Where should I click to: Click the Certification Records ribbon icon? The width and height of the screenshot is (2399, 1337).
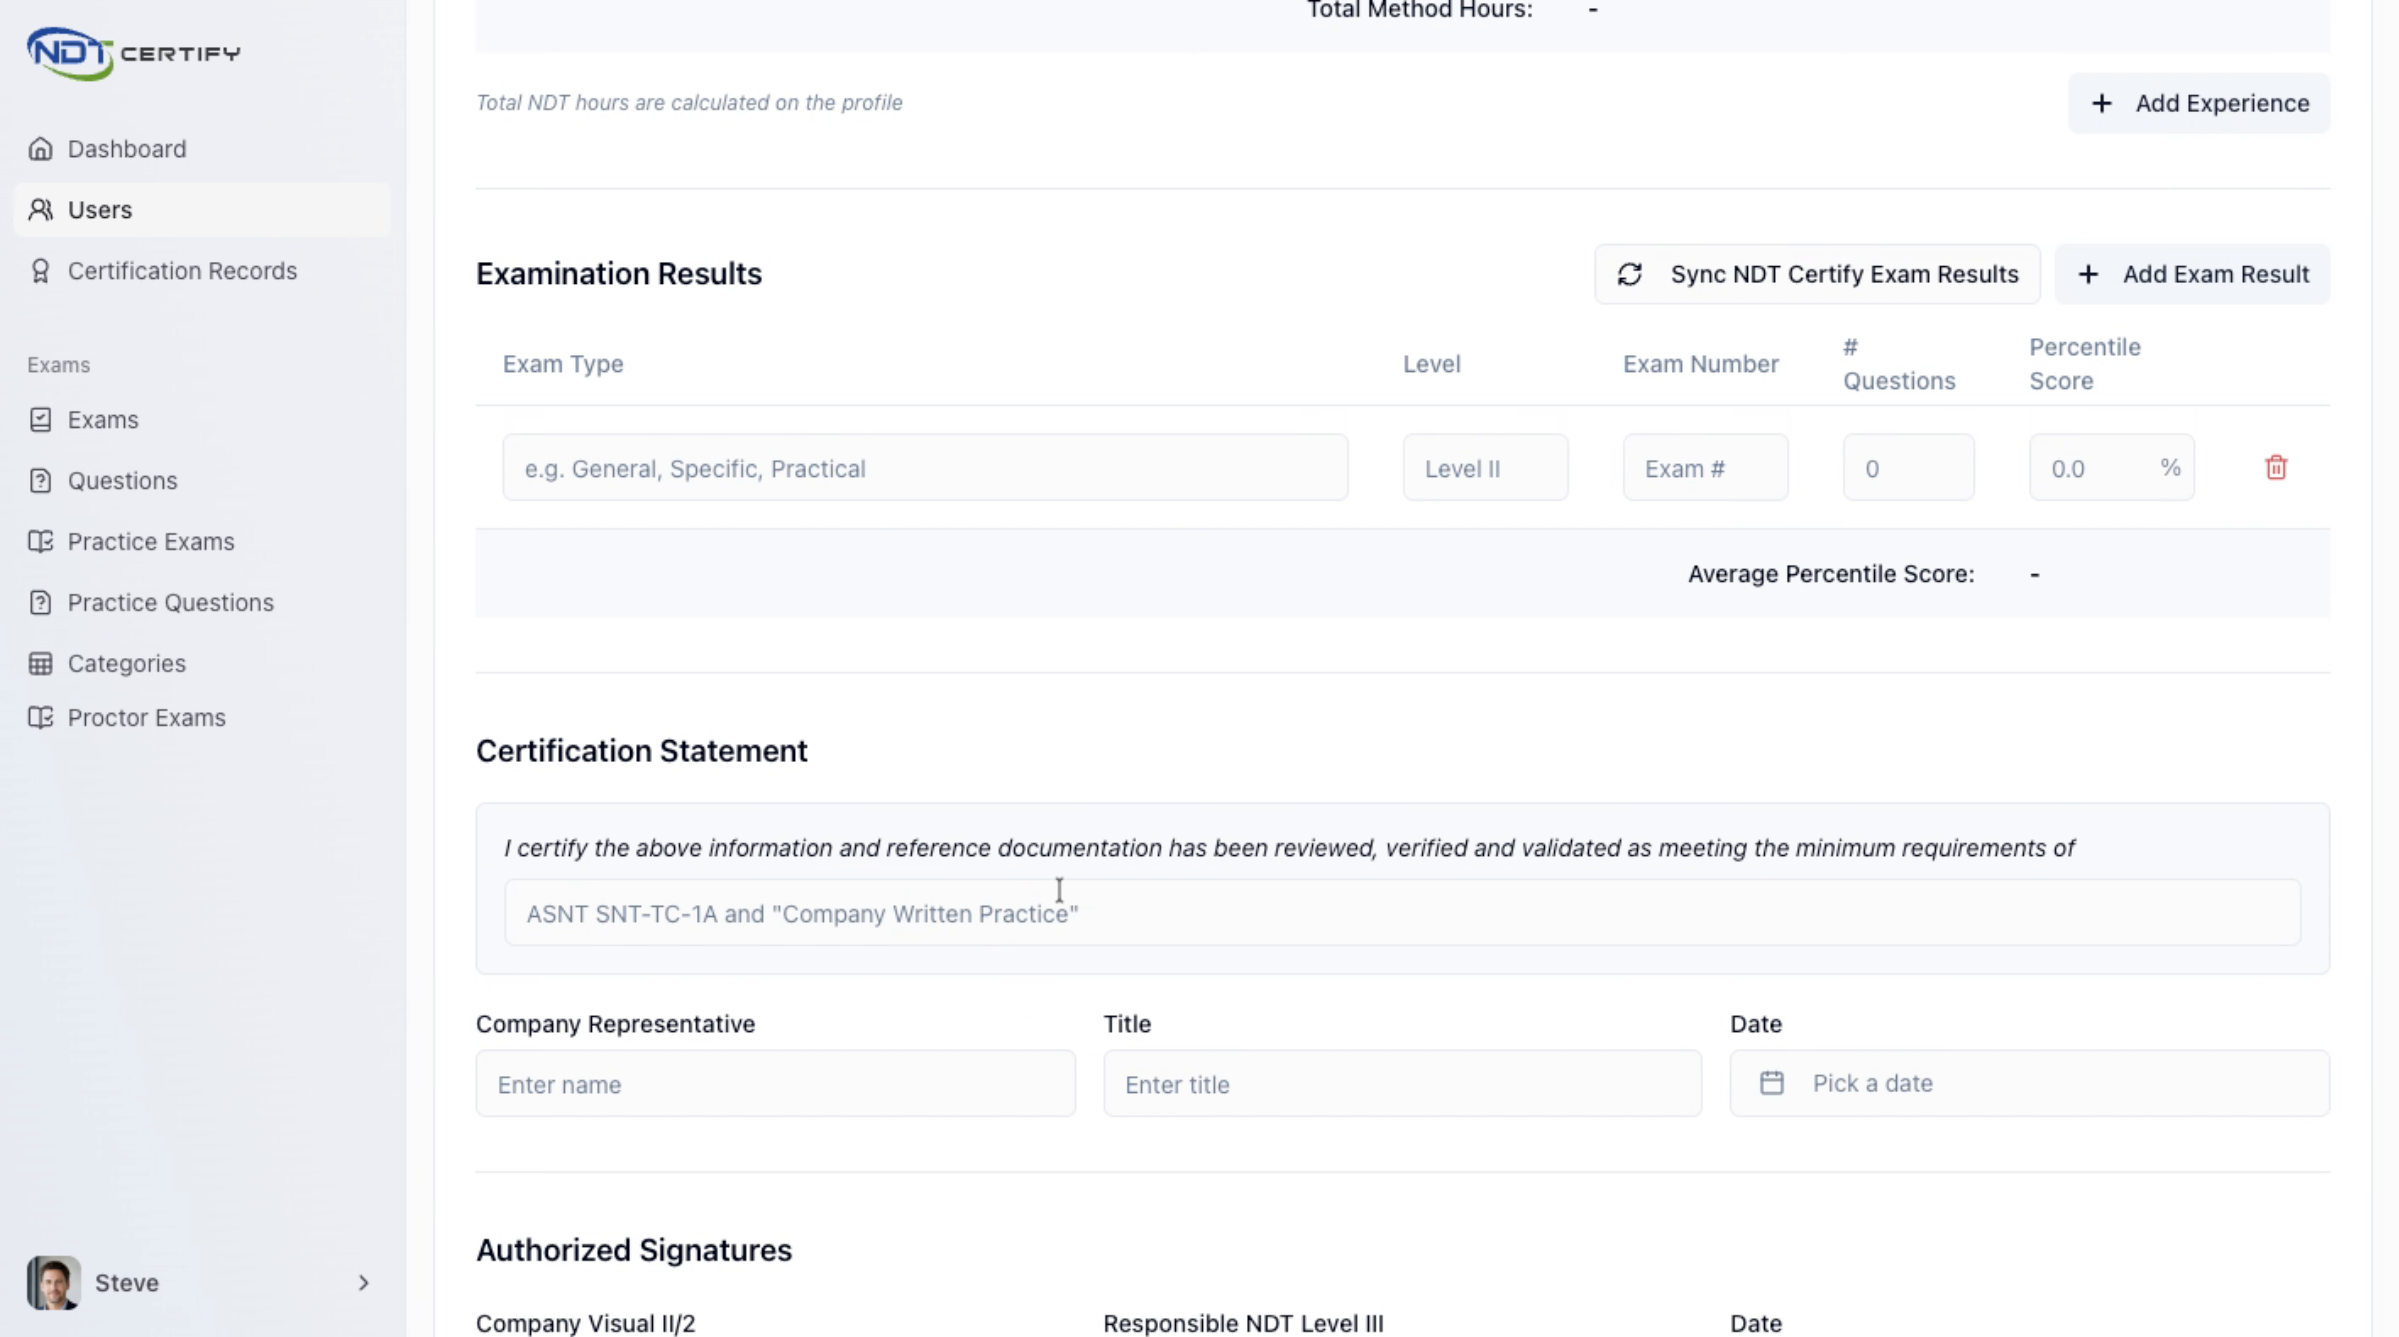(40, 271)
